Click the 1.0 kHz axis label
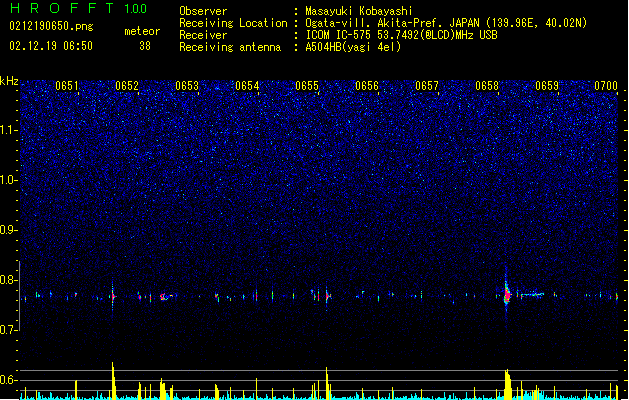 coord(9,180)
